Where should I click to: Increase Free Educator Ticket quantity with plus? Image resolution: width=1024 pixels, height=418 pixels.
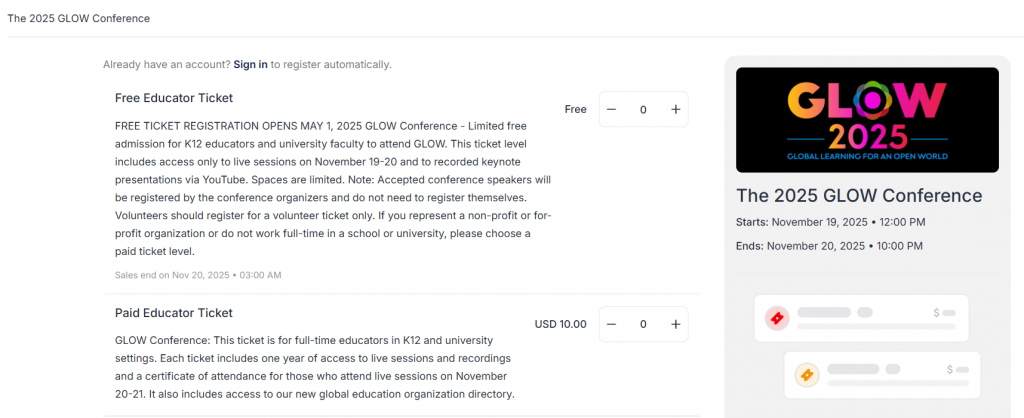pyautogui.click(x=675, y=109)
